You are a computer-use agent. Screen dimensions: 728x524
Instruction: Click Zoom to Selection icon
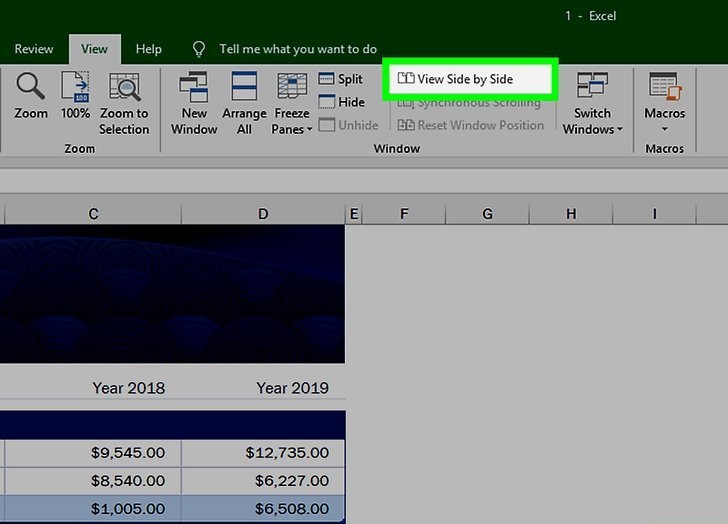pyautogui.click(x=124, y=87)
